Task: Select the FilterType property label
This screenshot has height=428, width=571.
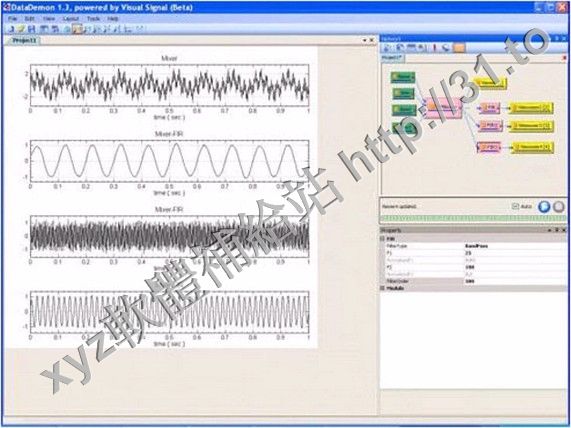Action: coord(397,246)
